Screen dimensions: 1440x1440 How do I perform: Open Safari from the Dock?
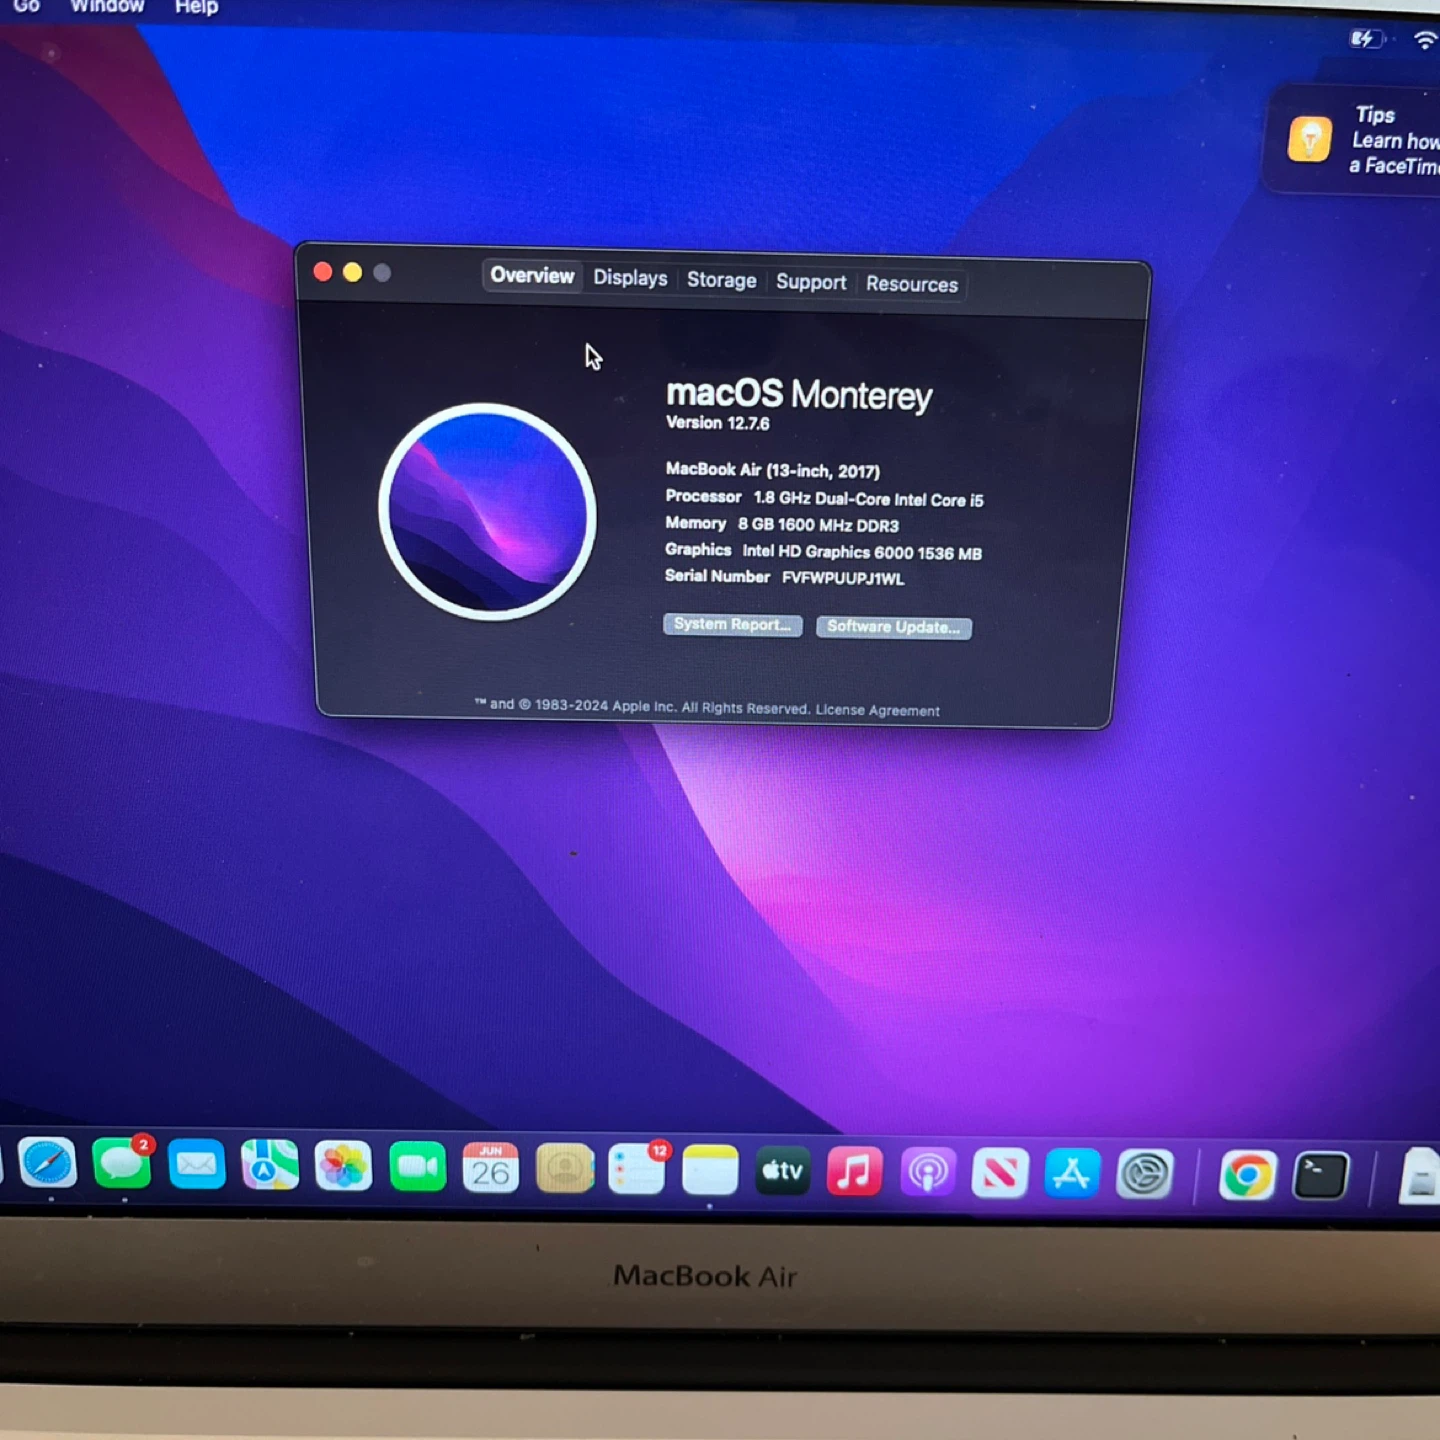pyautogui.click(x=47, y=1163)
